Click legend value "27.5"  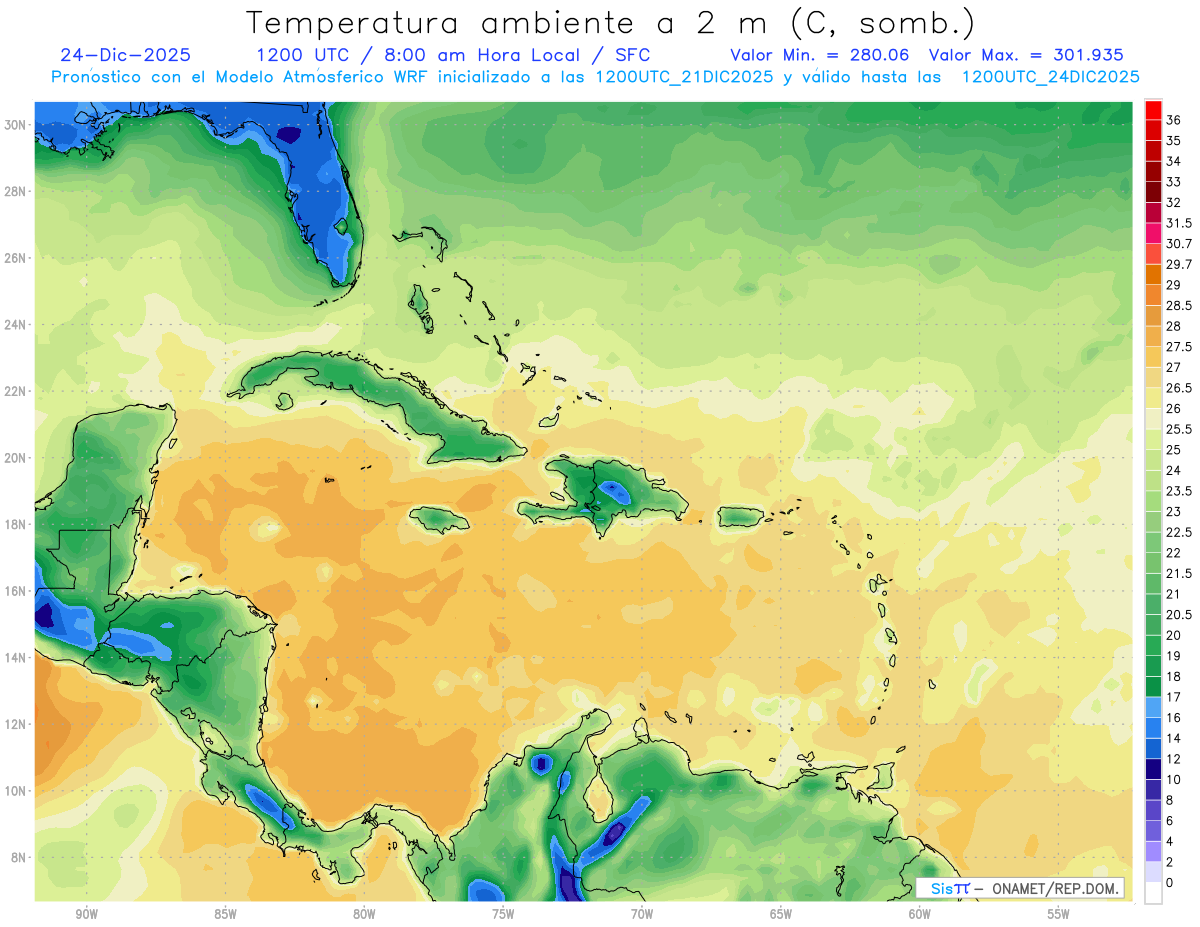[x=1179, y=346]
